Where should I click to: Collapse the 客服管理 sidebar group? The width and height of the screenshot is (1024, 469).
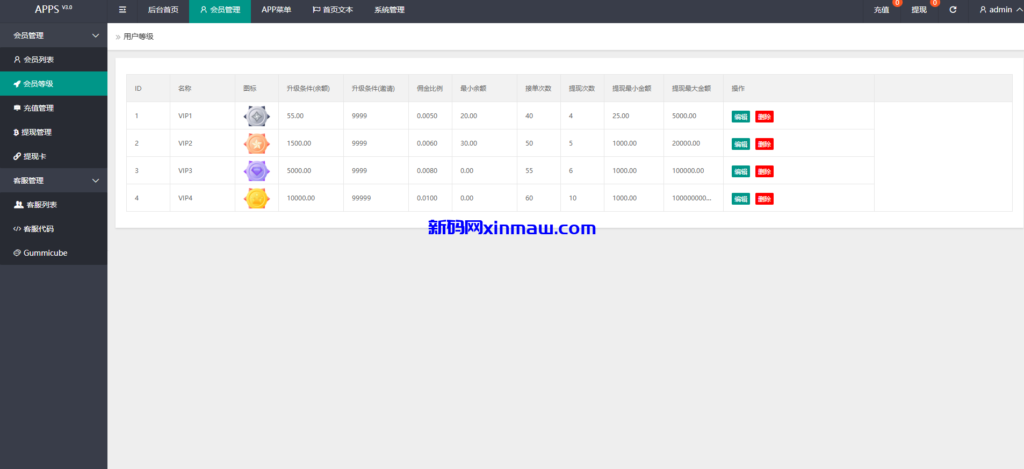54,180
